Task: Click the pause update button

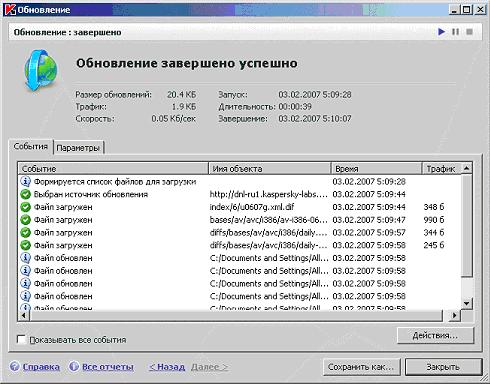Action: [x=455, y=32]
